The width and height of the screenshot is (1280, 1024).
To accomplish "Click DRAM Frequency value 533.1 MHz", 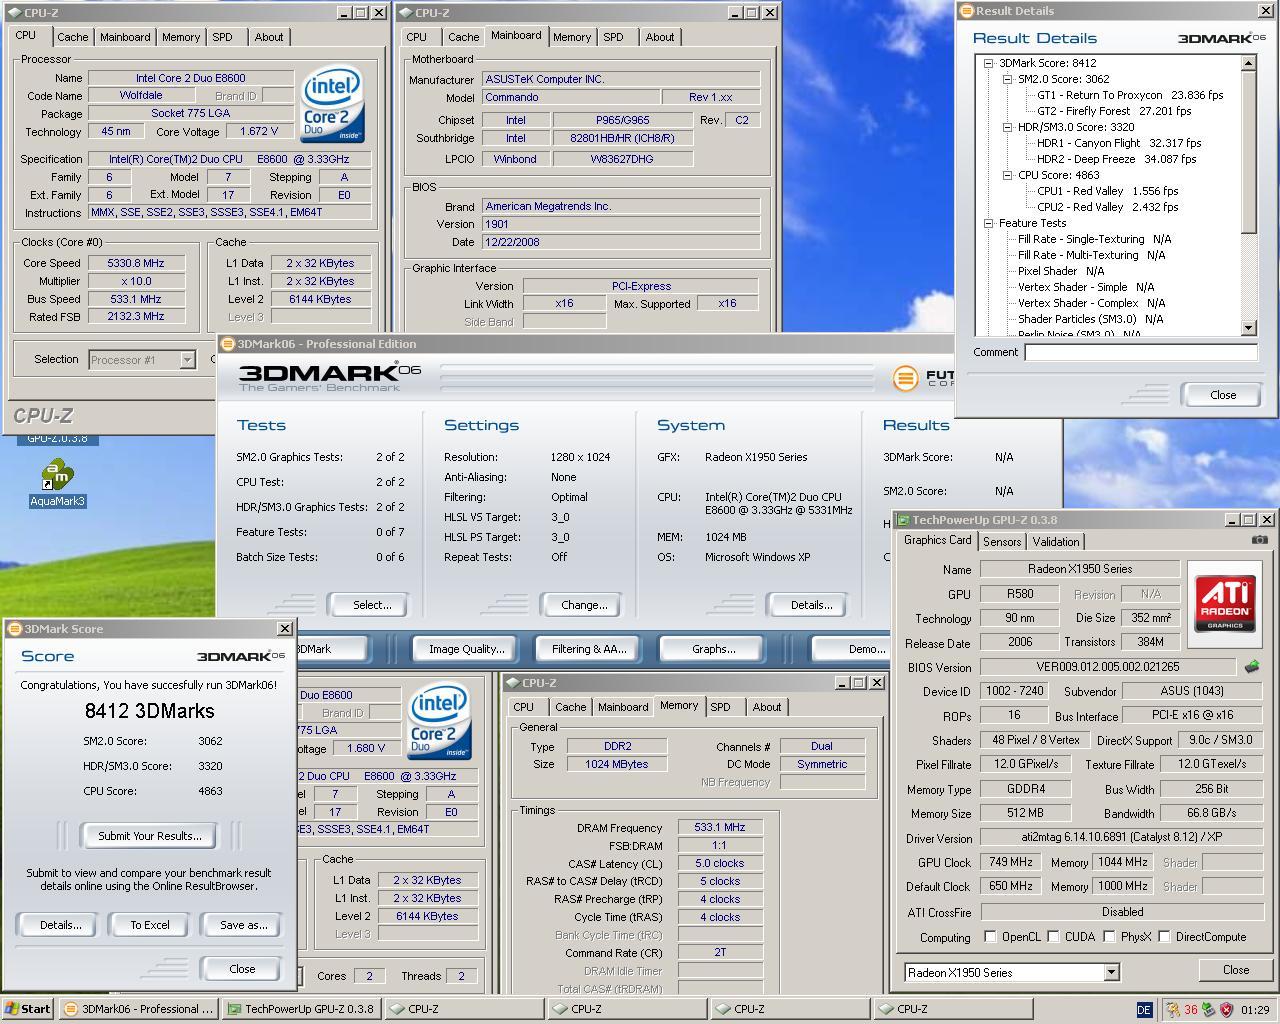I will [720, 827].
